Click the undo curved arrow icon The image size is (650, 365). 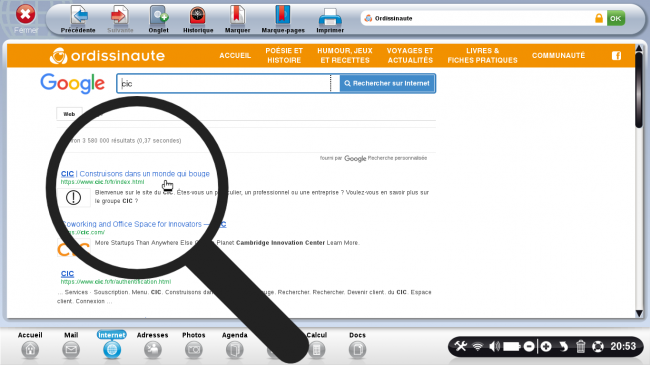(563, 346)
